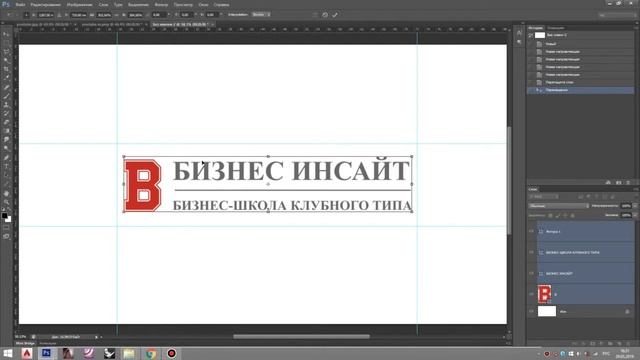
Task: Hide the БИЗНЕС ИНСАЙТ text layer
Action: tap(531, 273)
